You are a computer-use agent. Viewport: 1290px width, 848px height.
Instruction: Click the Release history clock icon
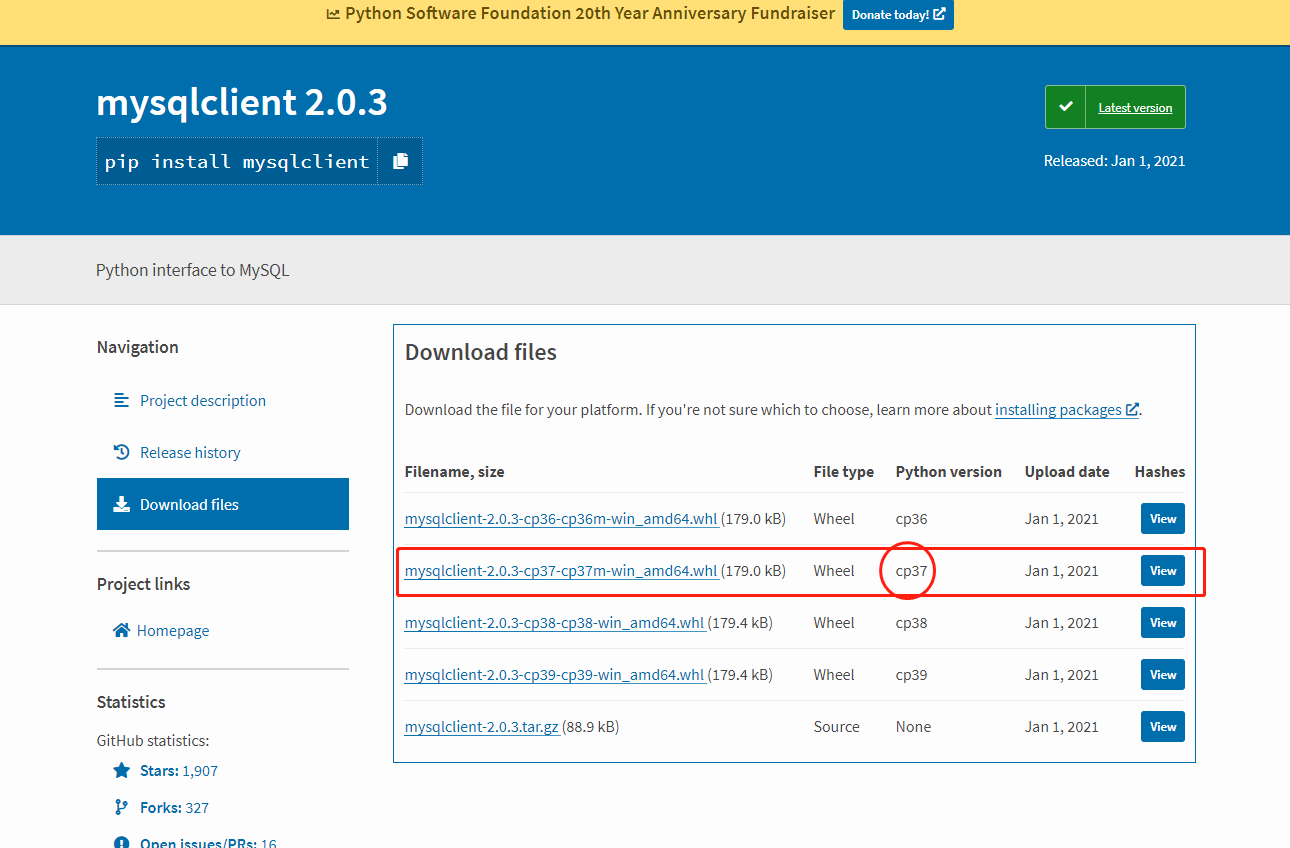tap(122, 452)
